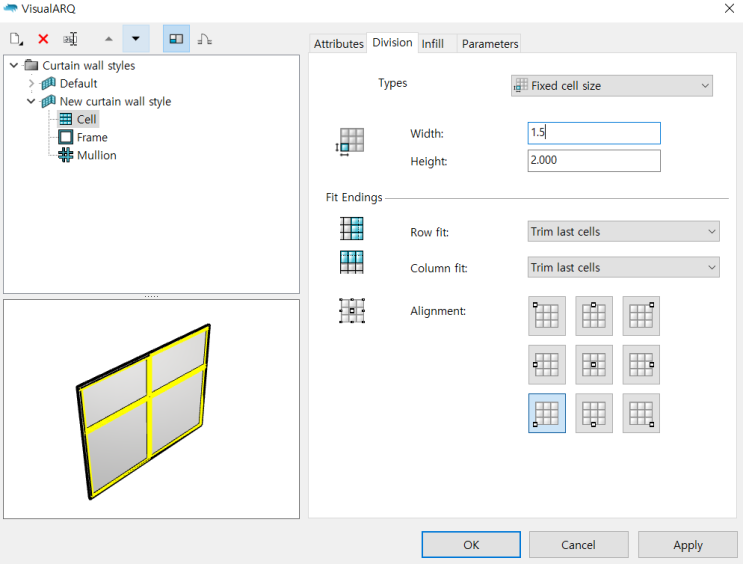Click the Apply button
The height and width of the screenshot is (564, 743).
tap(687, 545)
